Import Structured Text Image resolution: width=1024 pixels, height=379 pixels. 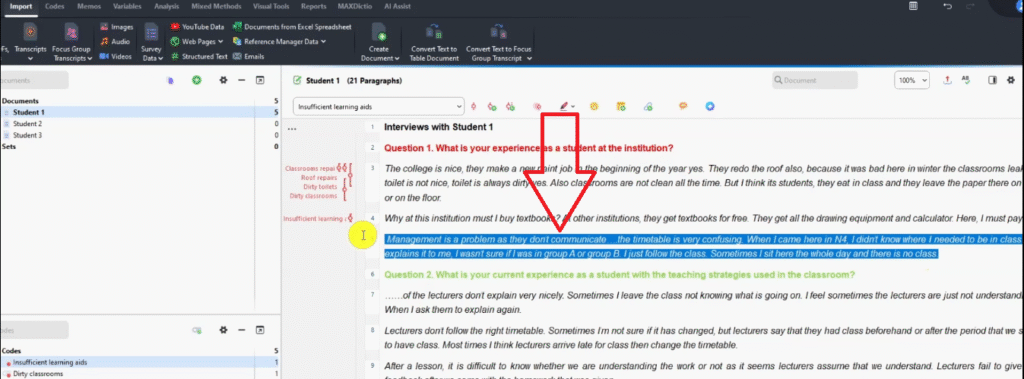pyautogui.click(x=199, y=56)
